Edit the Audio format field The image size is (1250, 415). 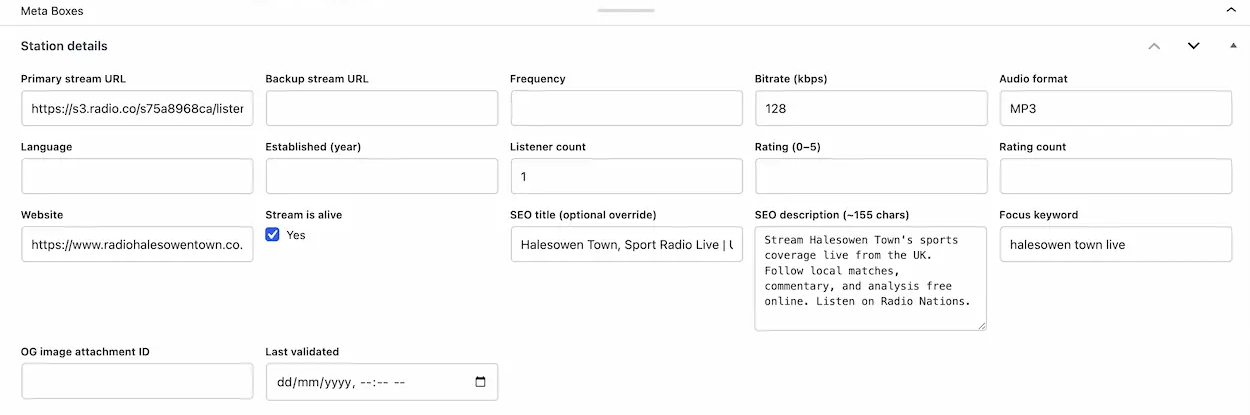click(x=1116, y=108)
